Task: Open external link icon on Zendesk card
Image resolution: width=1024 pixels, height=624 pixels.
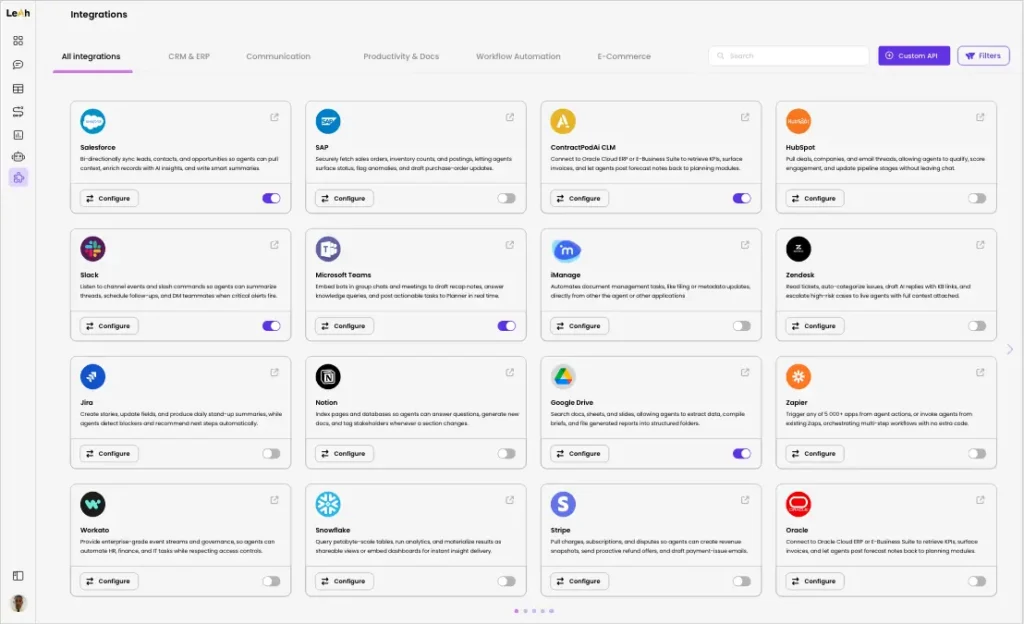Action: 980,245
